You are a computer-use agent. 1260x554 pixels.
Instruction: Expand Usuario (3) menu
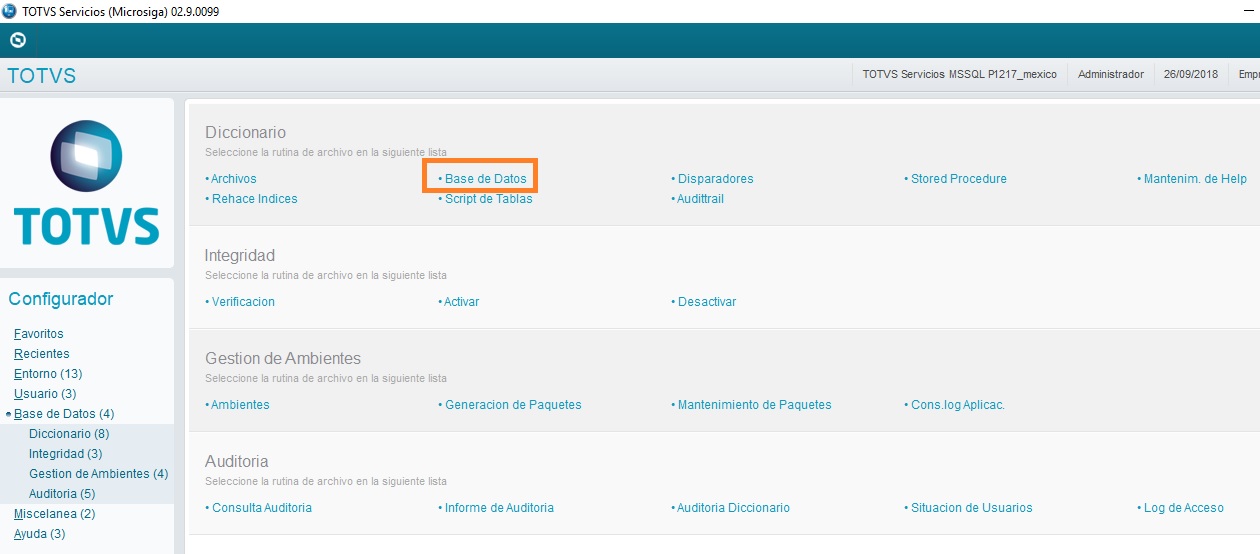click(45, 394)
